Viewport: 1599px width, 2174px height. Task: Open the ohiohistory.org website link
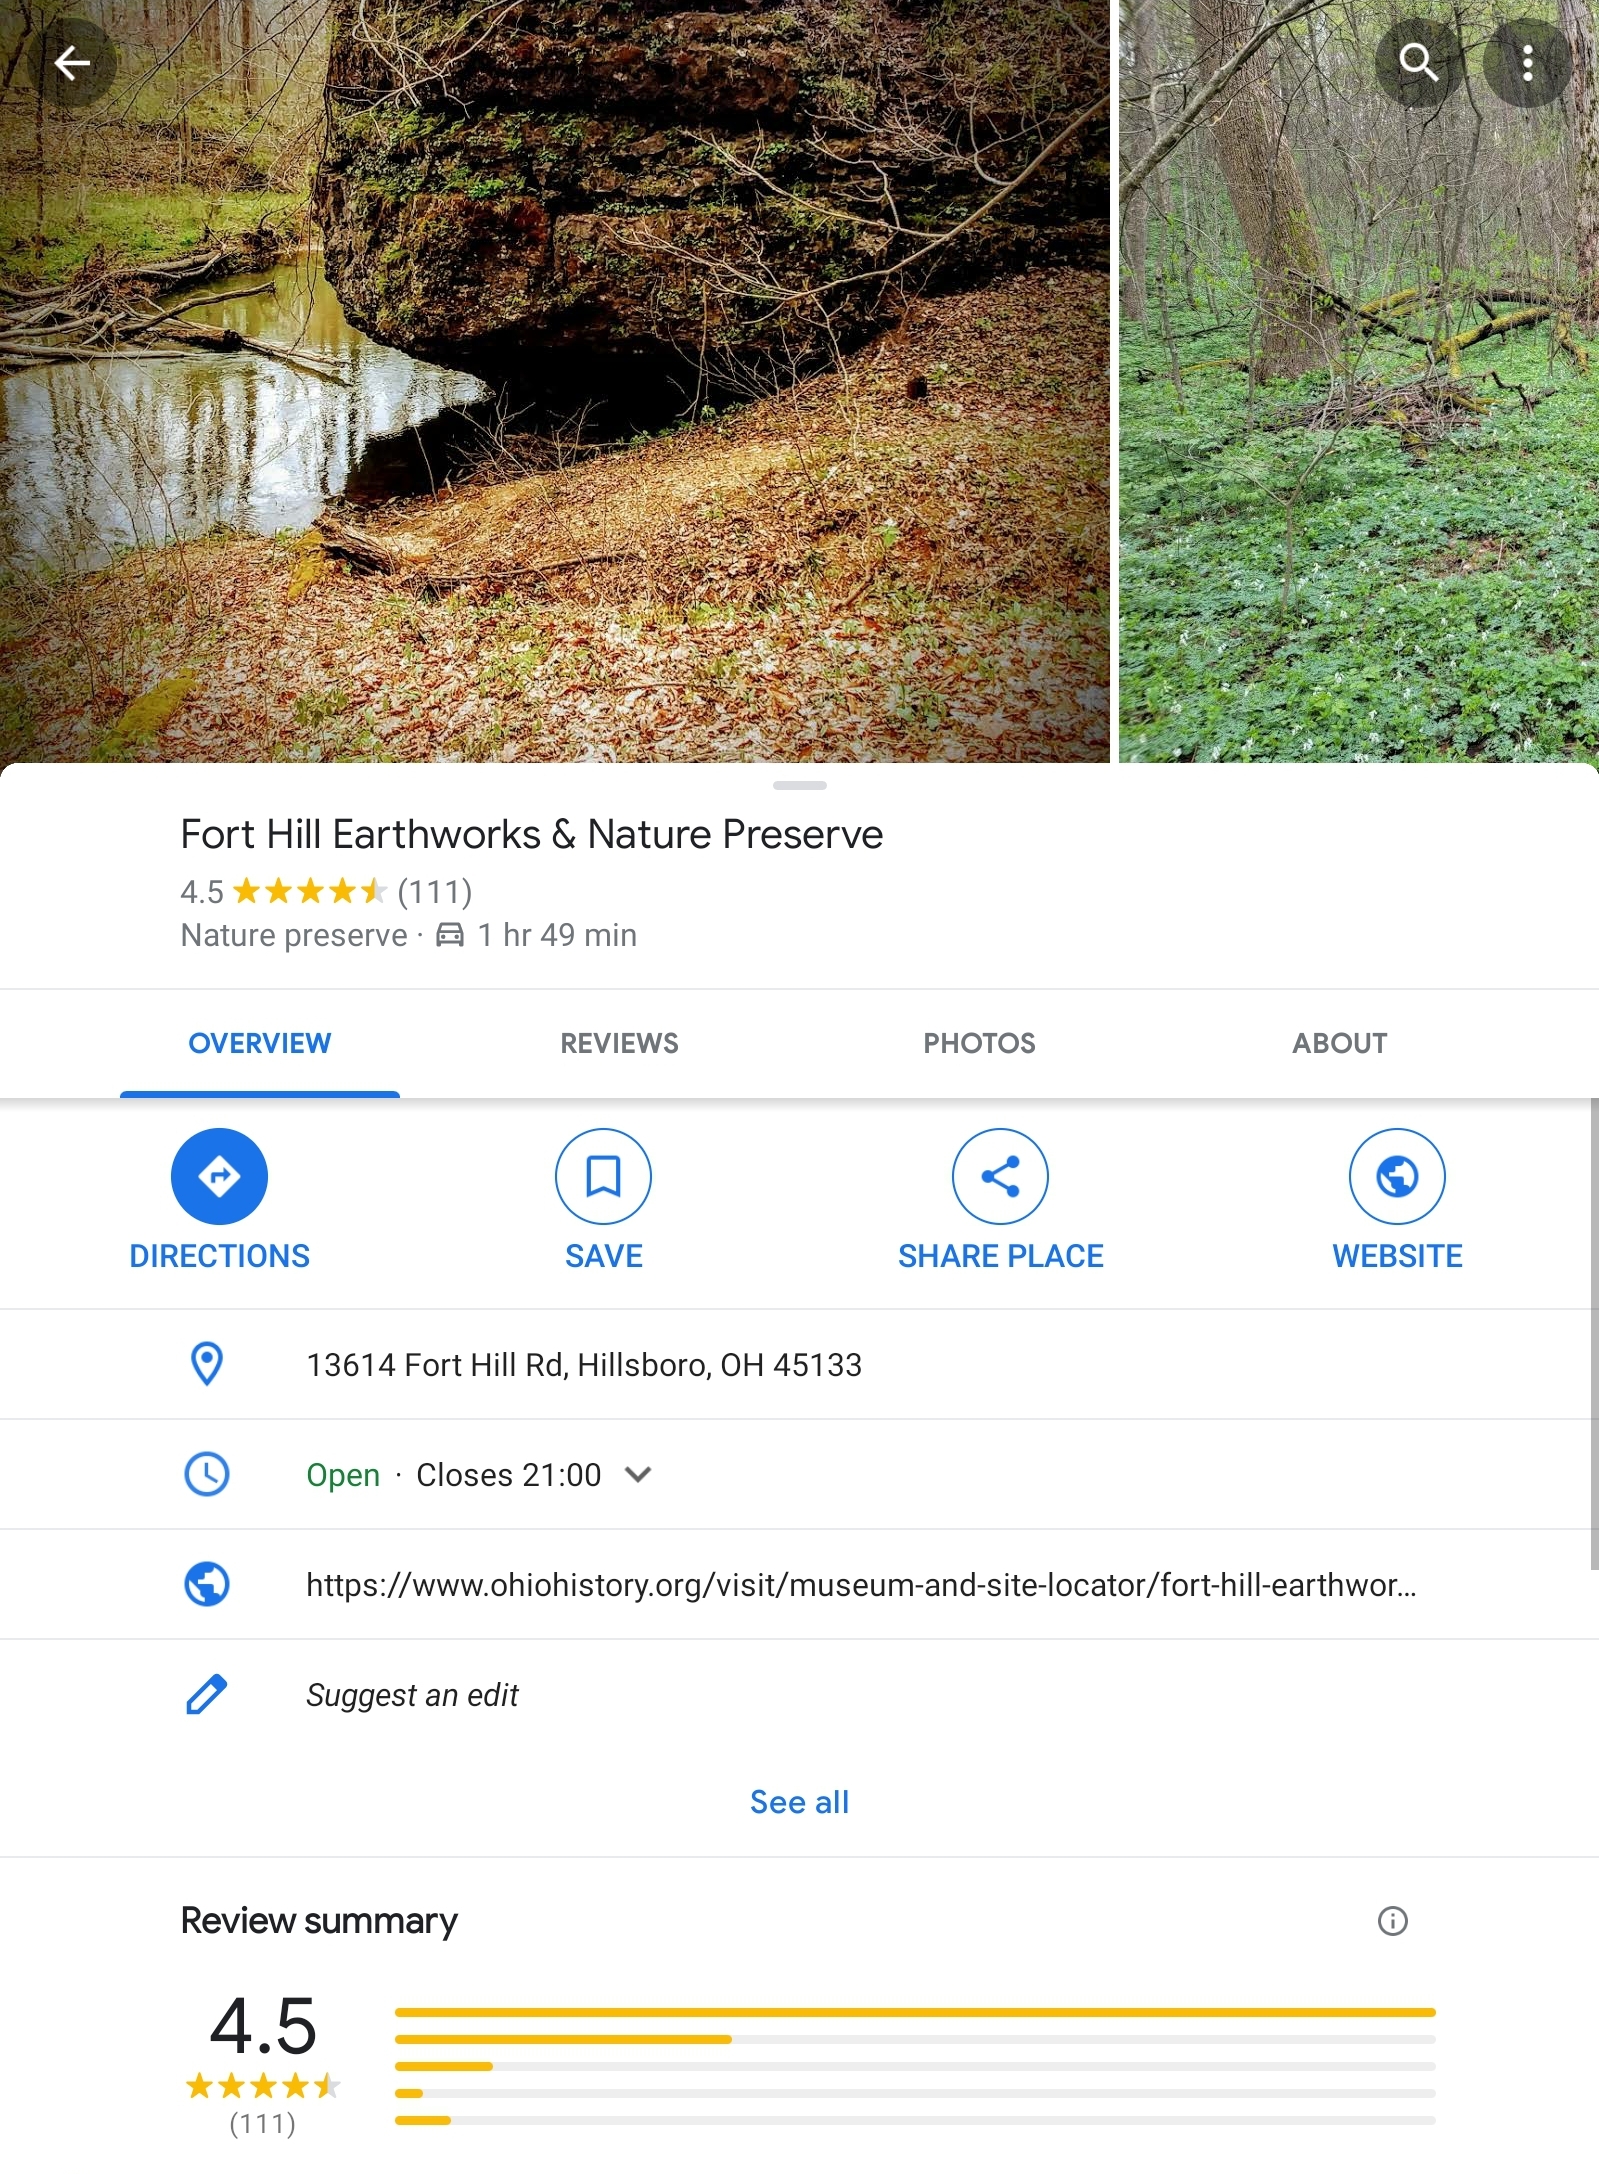pos(860,1585)
